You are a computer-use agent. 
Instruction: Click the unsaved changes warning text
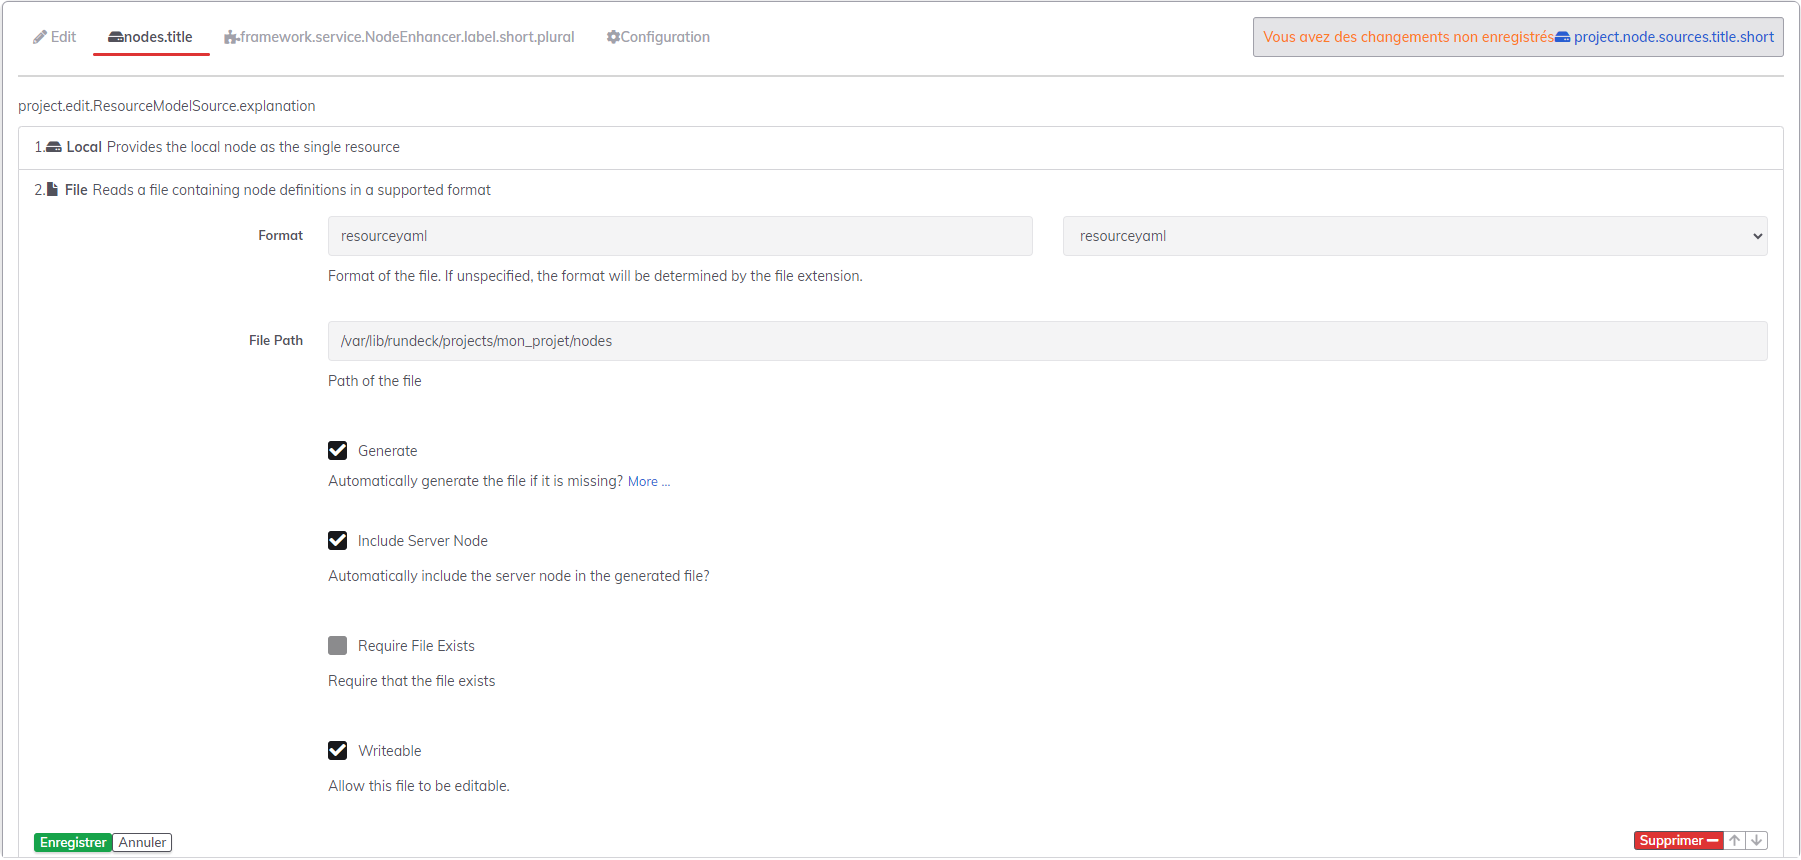(1408, 37)
